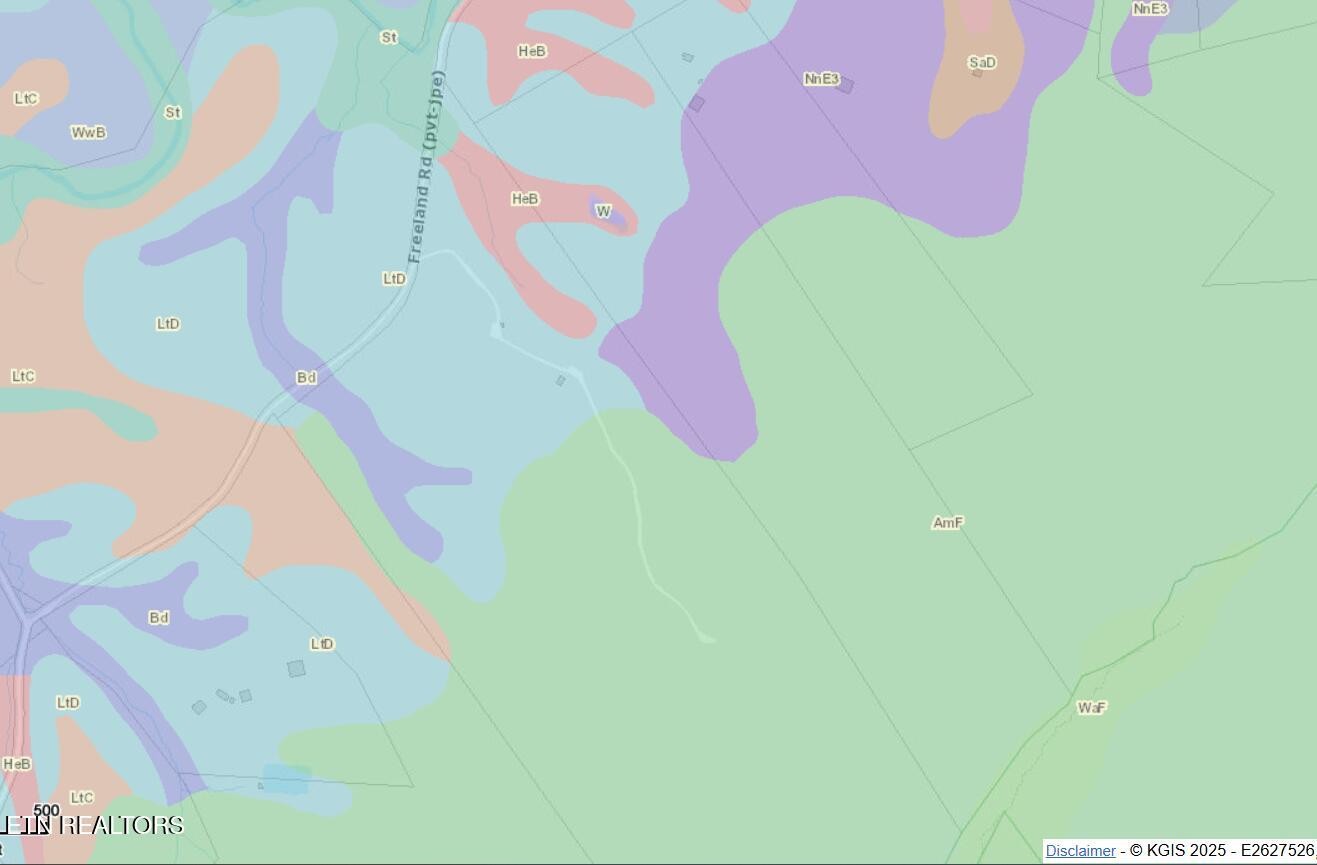The height and width of the screenshot is (865, 1317).
Task: Select the building footprint under the SaD label
Action: (977, 73)
